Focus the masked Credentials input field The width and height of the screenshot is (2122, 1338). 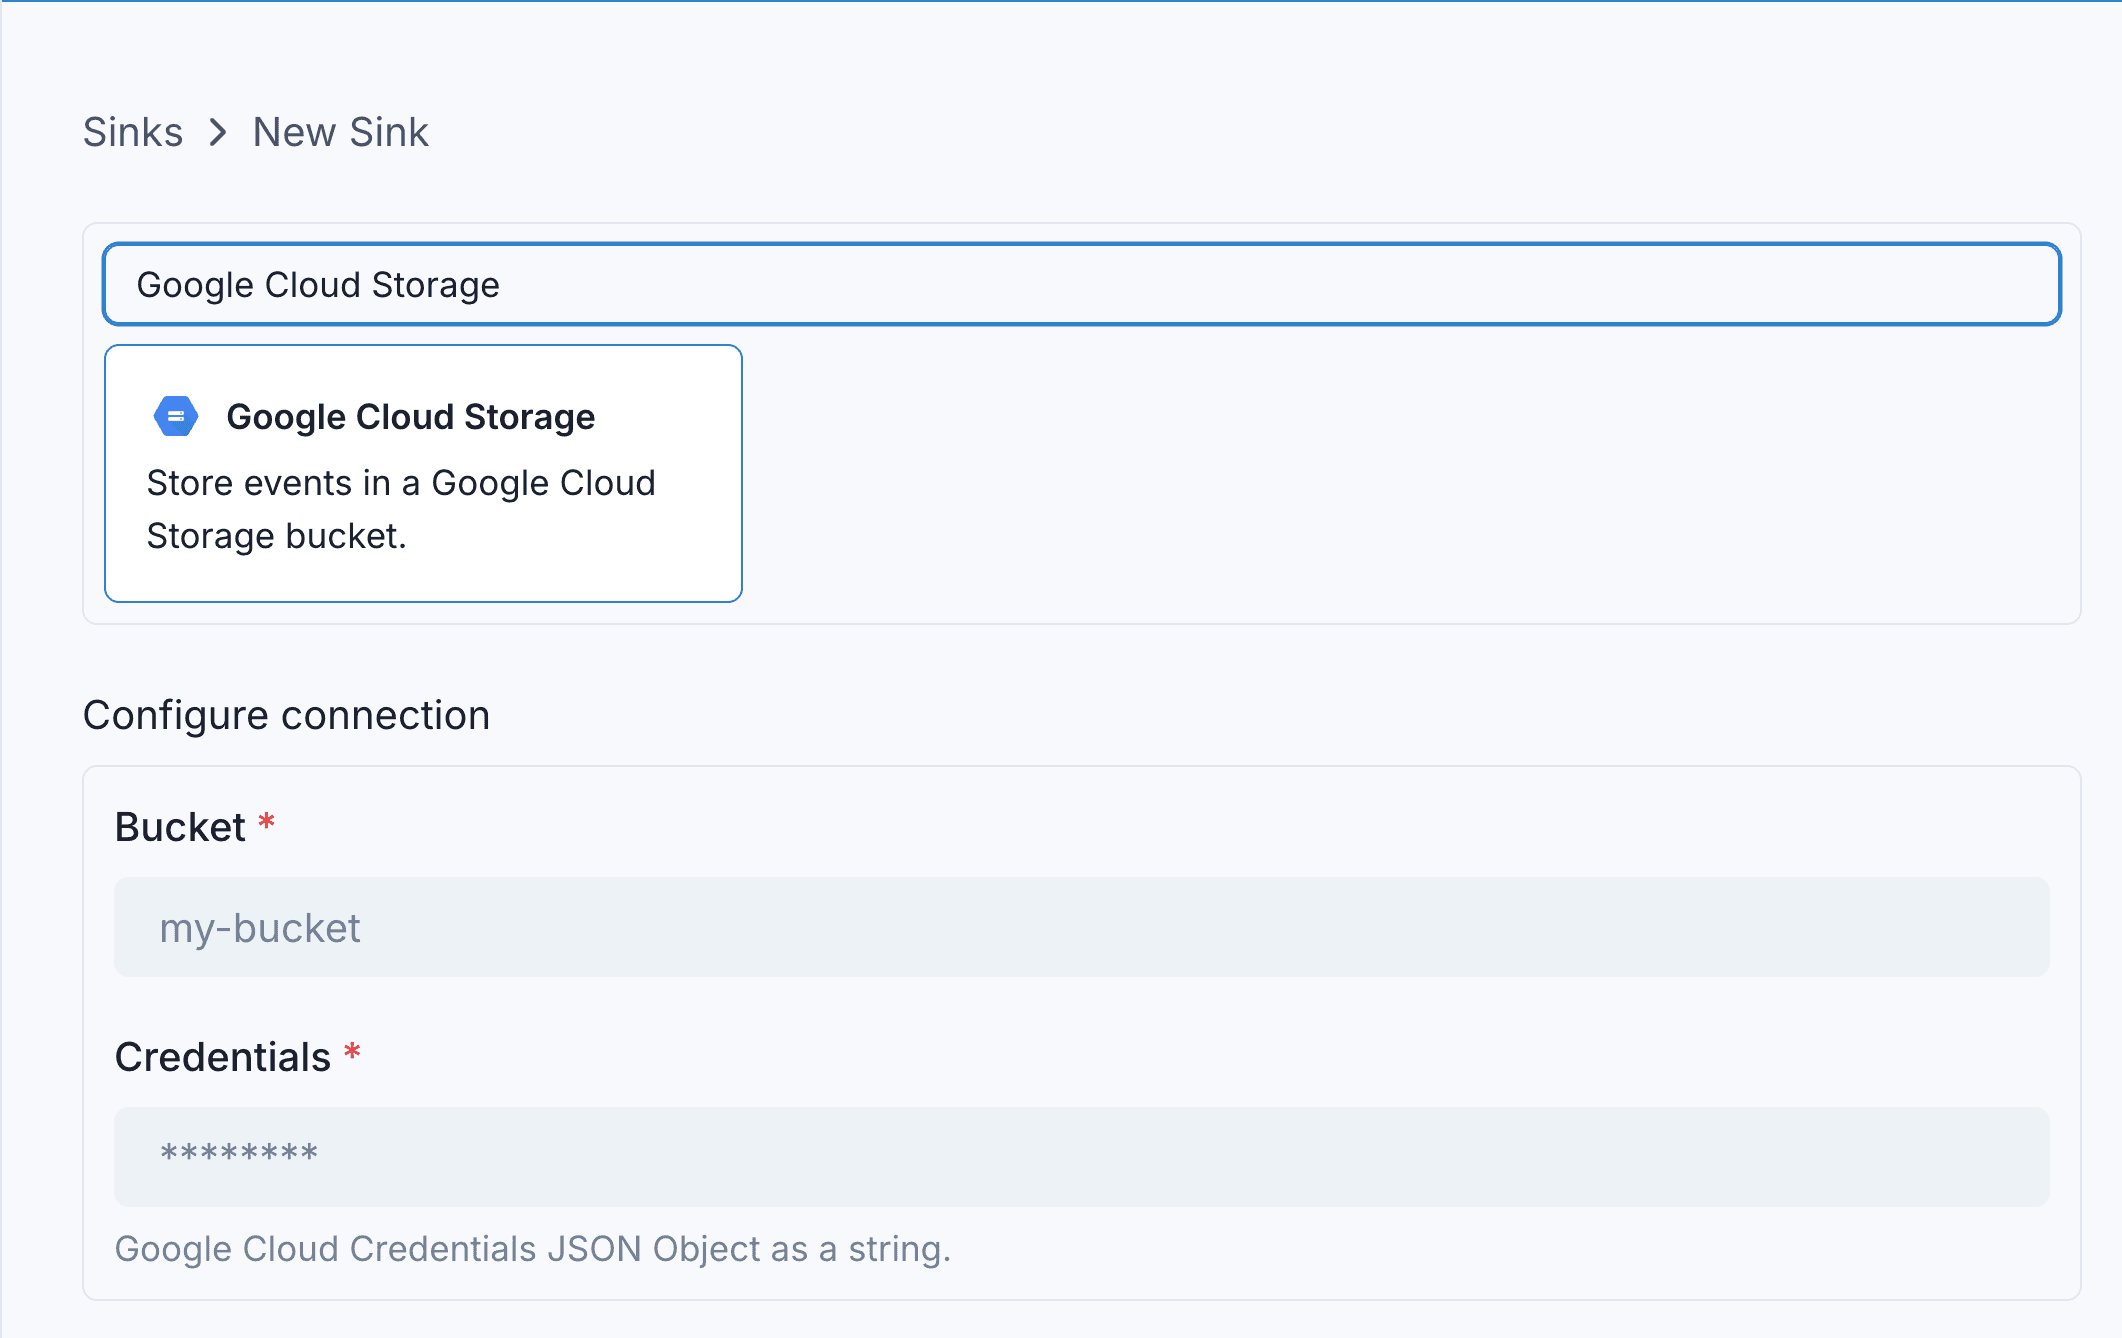(x=1080, y=1156)
